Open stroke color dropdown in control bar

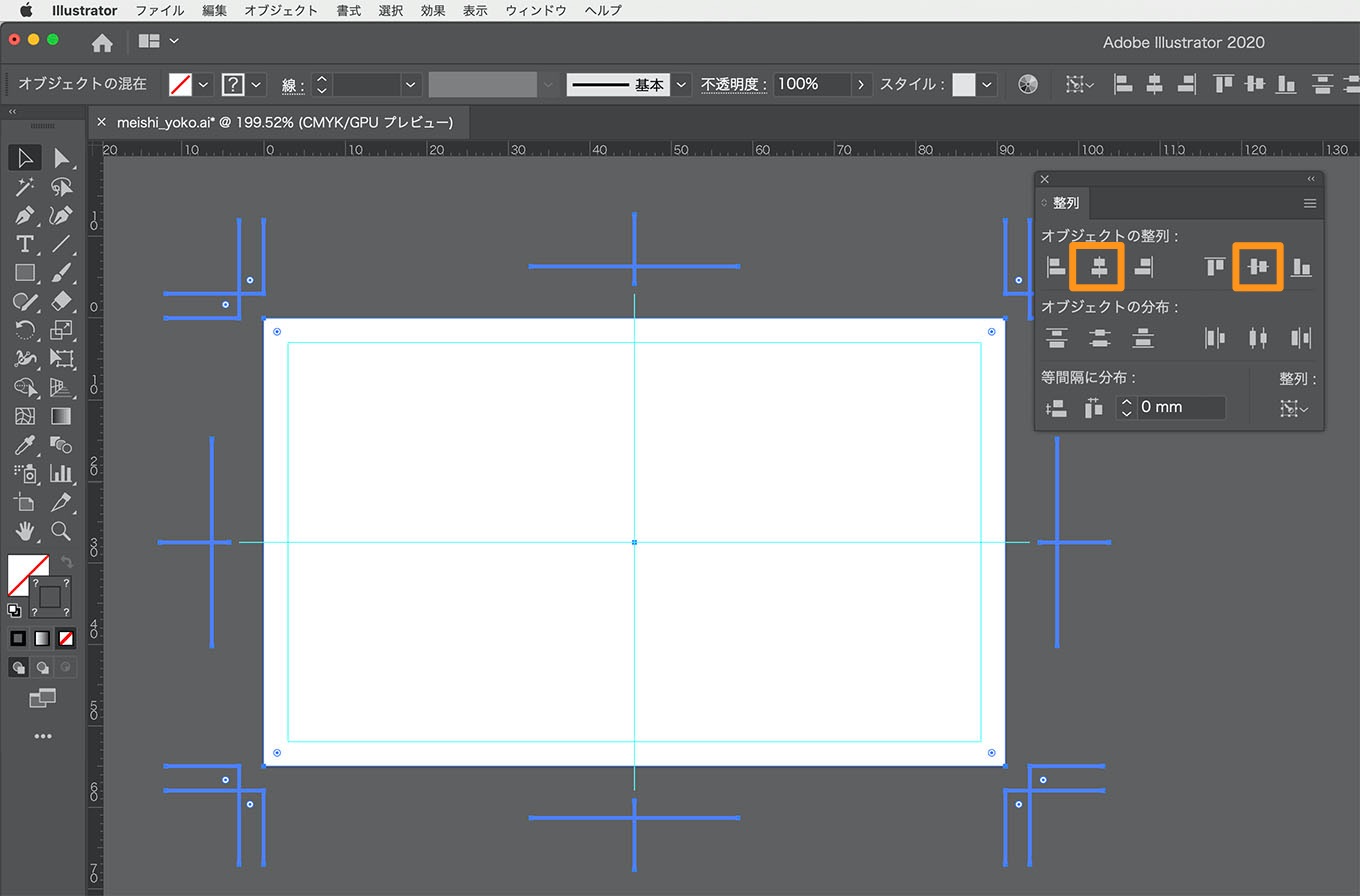point(257,84)
